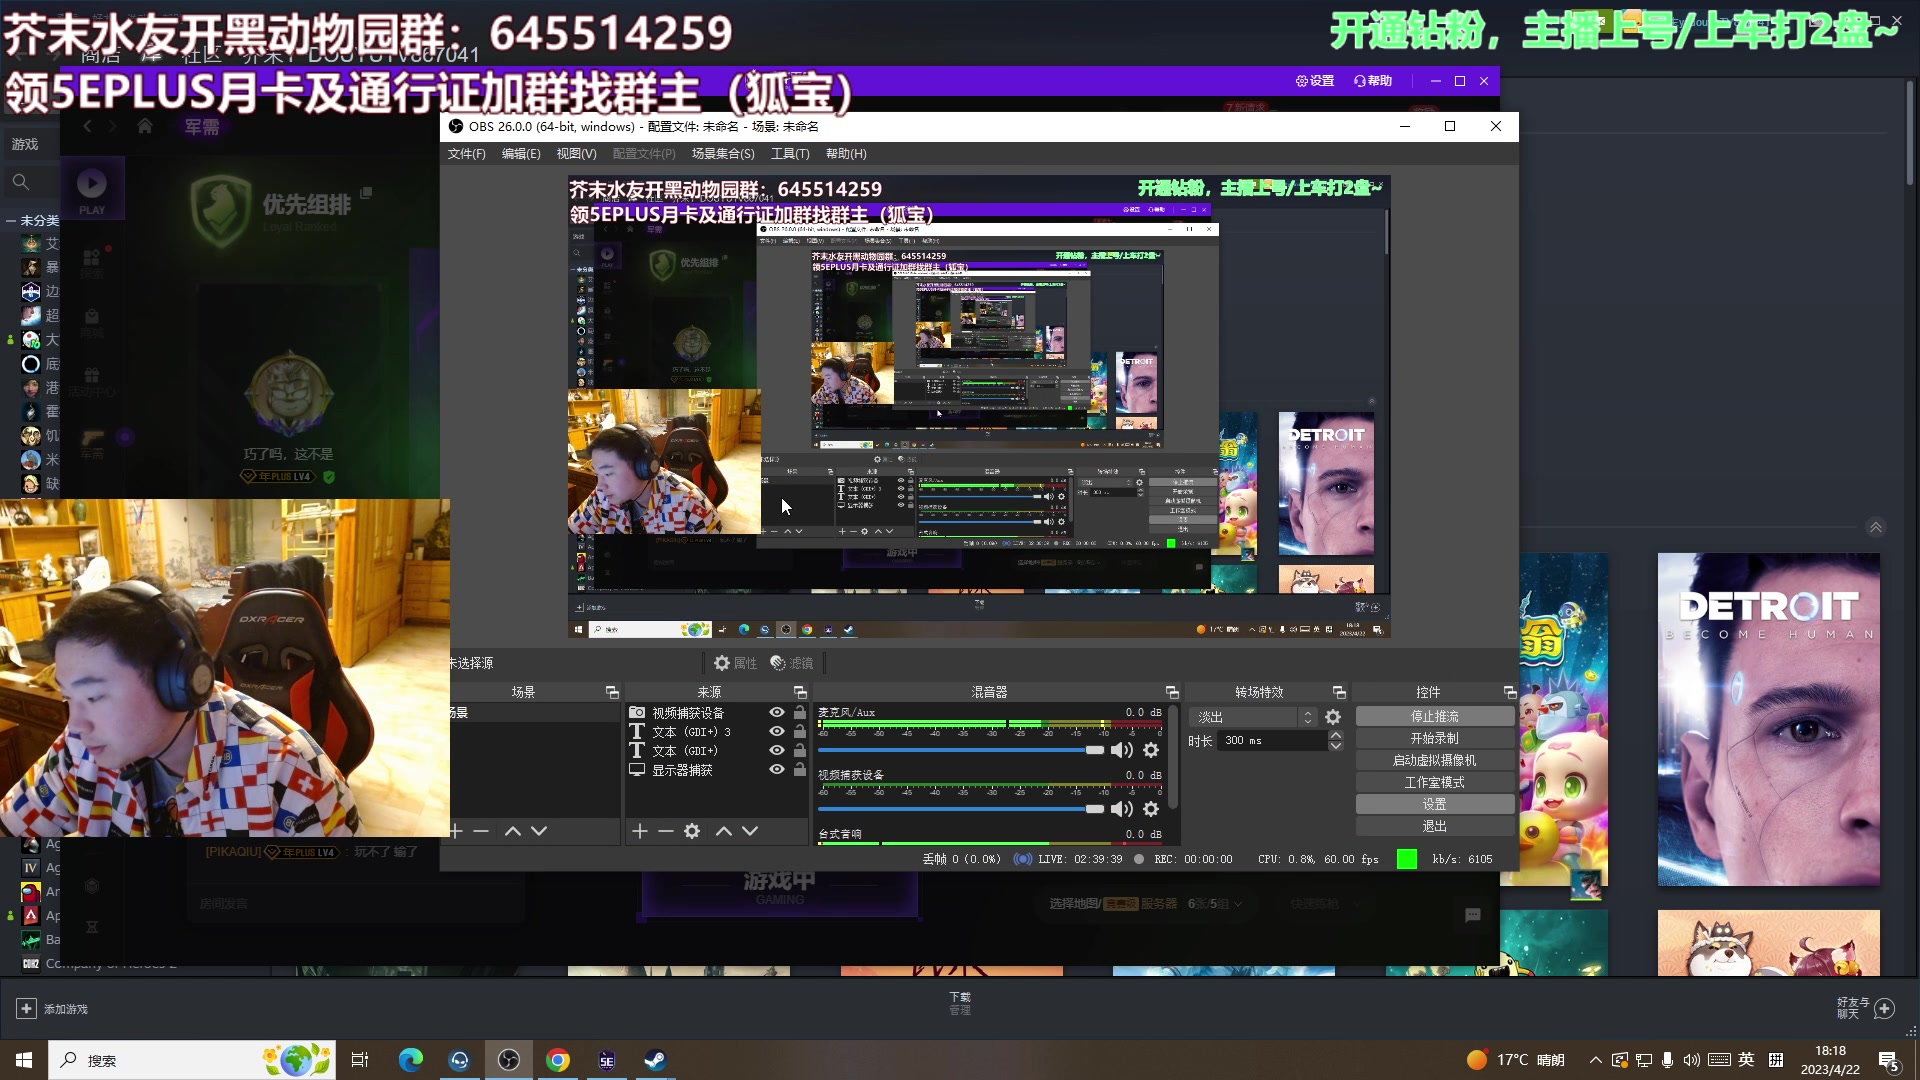Open Microsoft Edge from the taskbar
This screenshot has height=1080, width=1920.
[x=410, y=1060]
